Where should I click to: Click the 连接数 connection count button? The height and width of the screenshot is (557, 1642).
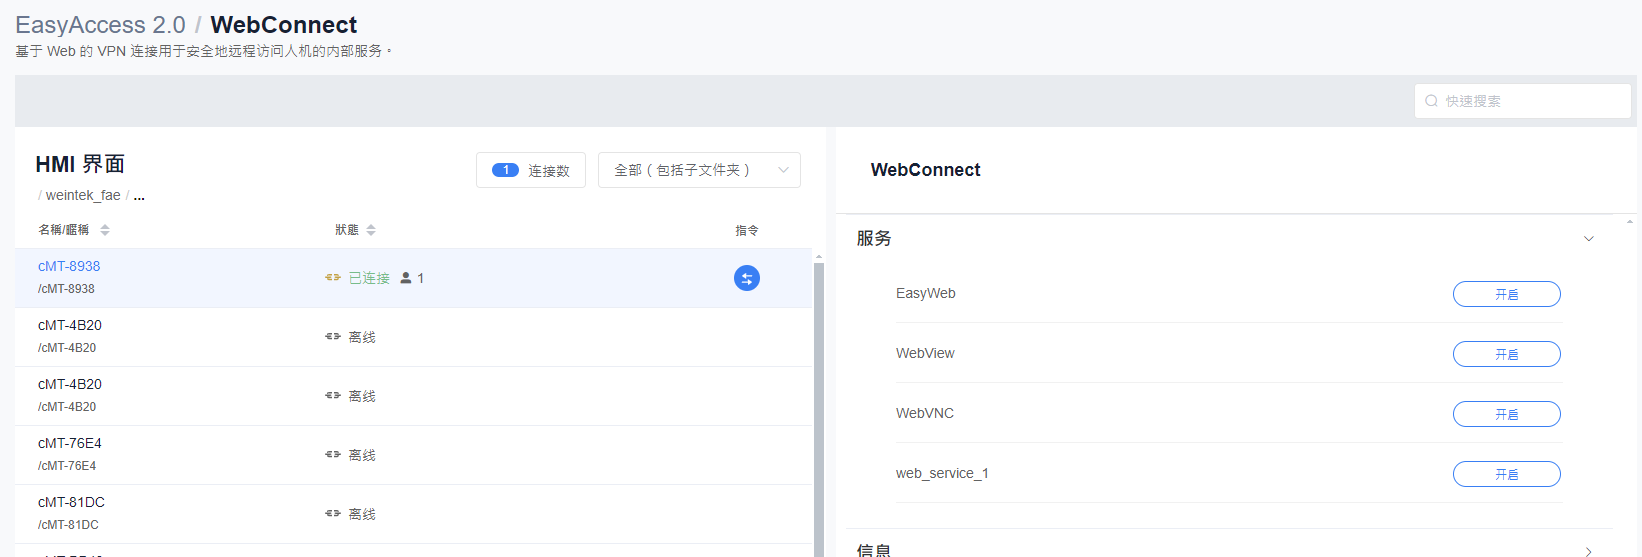click(531, 170)
